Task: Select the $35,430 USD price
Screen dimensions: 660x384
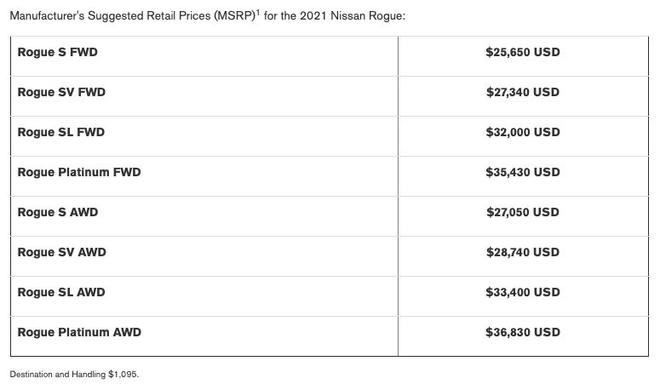Action: click(x=523, y=172)
